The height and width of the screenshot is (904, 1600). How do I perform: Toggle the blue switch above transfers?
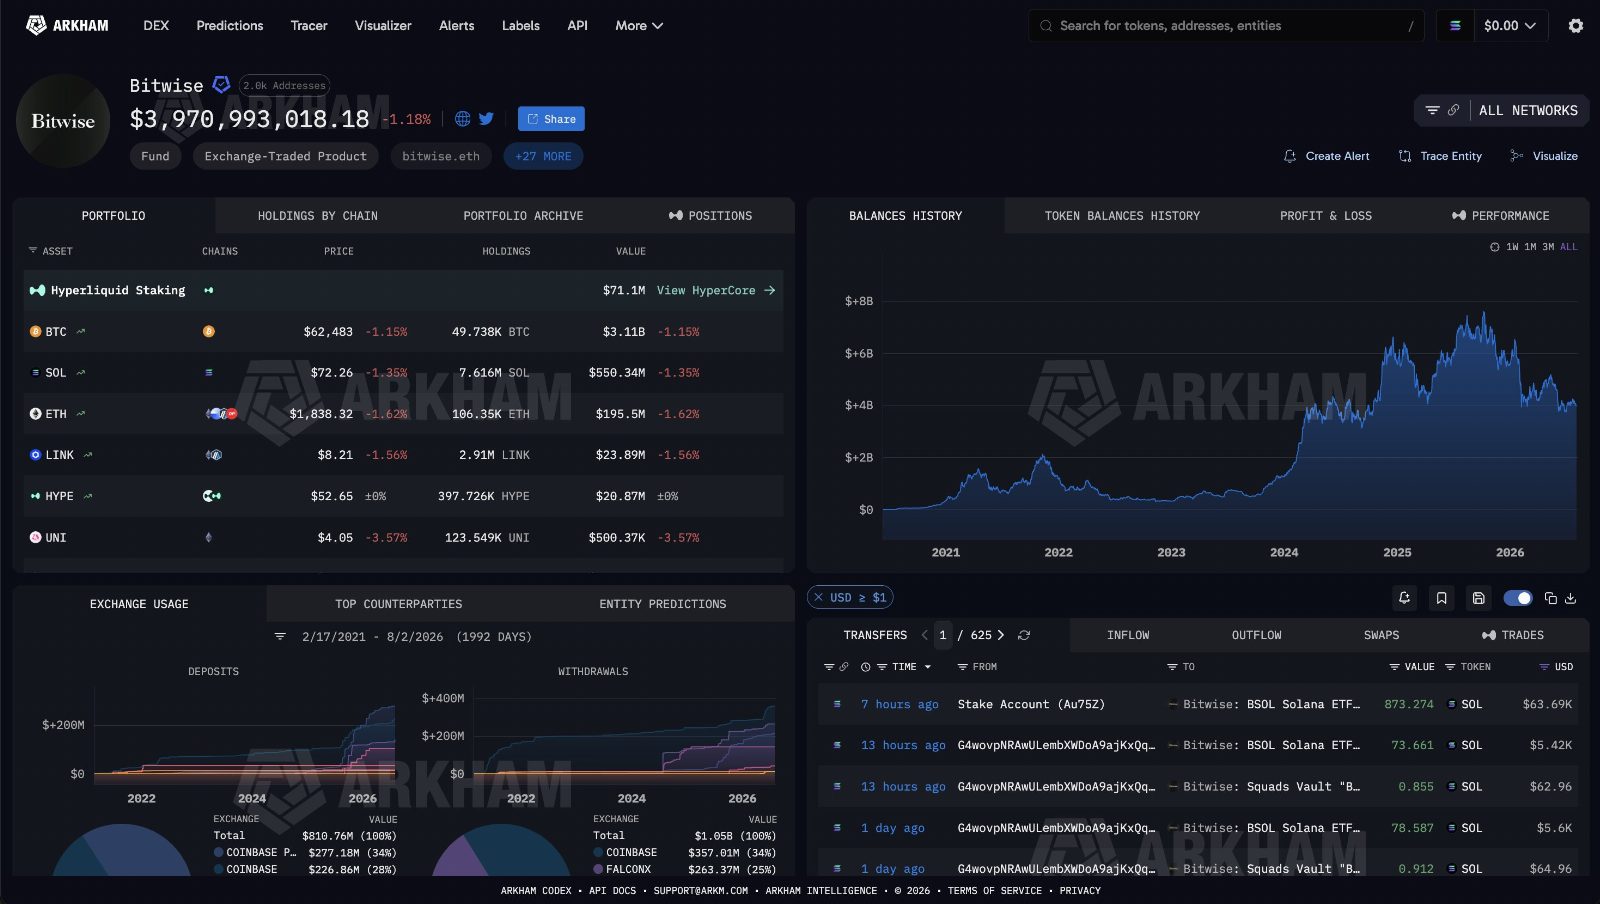coord(1518,598)
